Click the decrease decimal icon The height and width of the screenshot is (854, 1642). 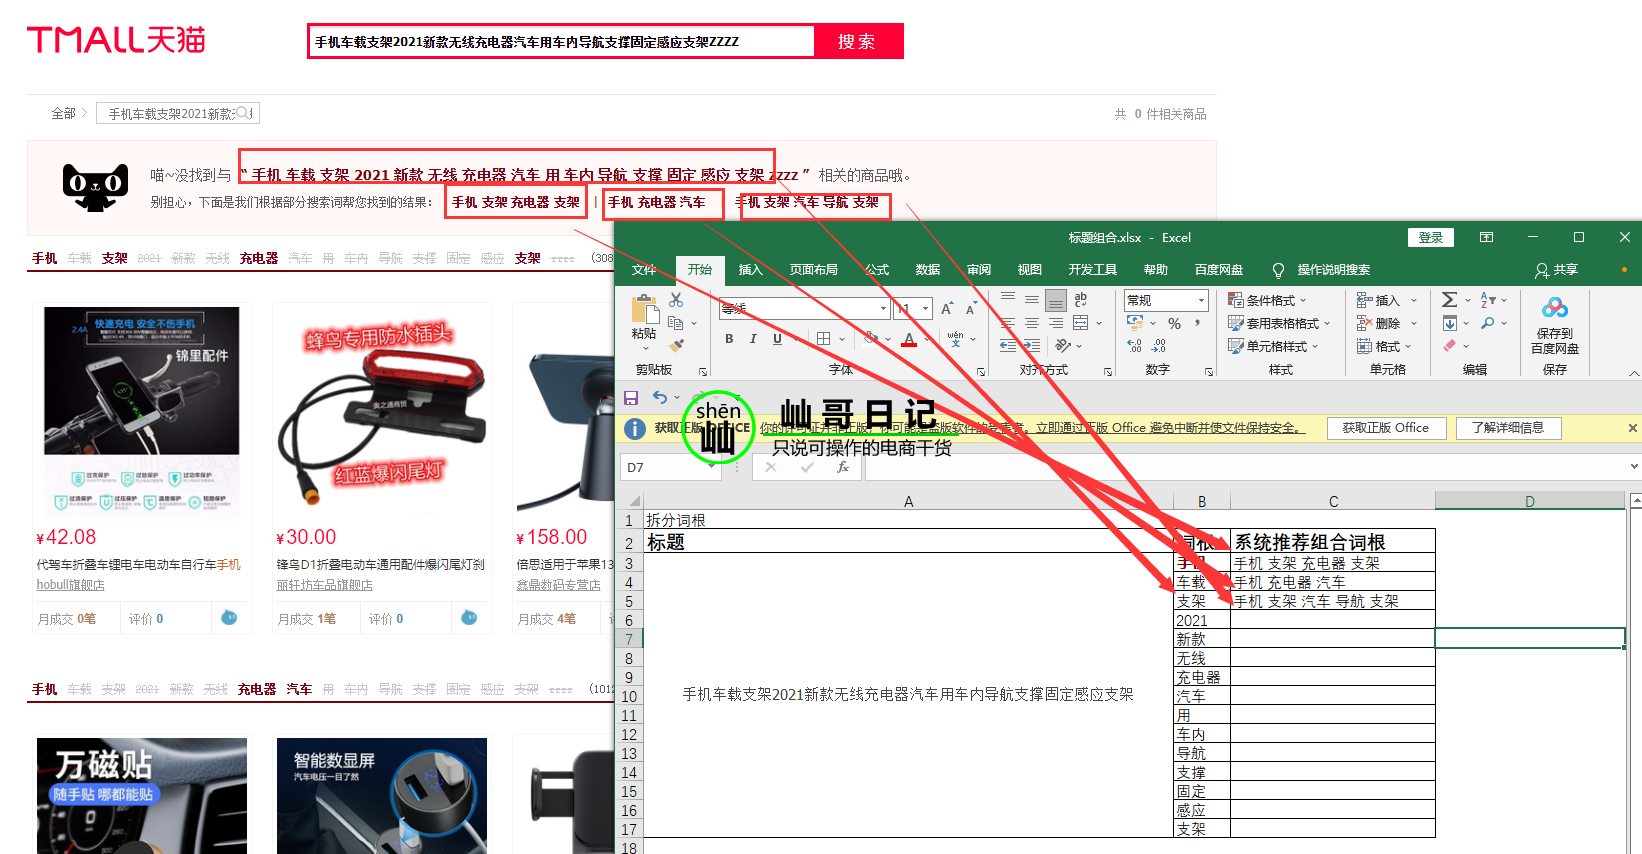click(x=1158, y=346)
